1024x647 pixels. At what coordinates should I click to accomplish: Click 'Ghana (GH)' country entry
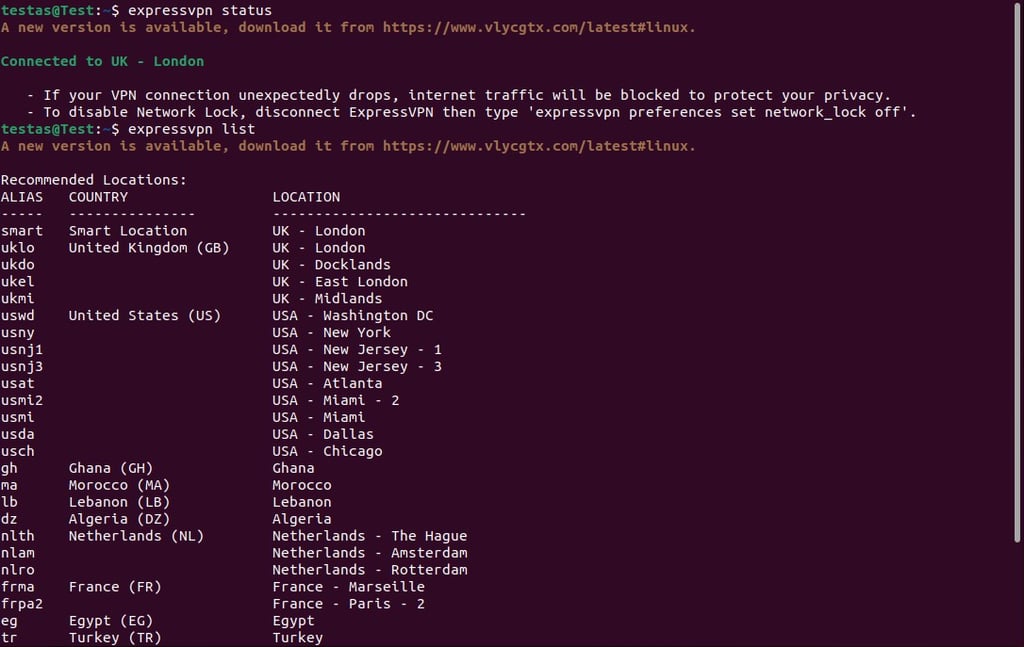click(x=111, y=469)
